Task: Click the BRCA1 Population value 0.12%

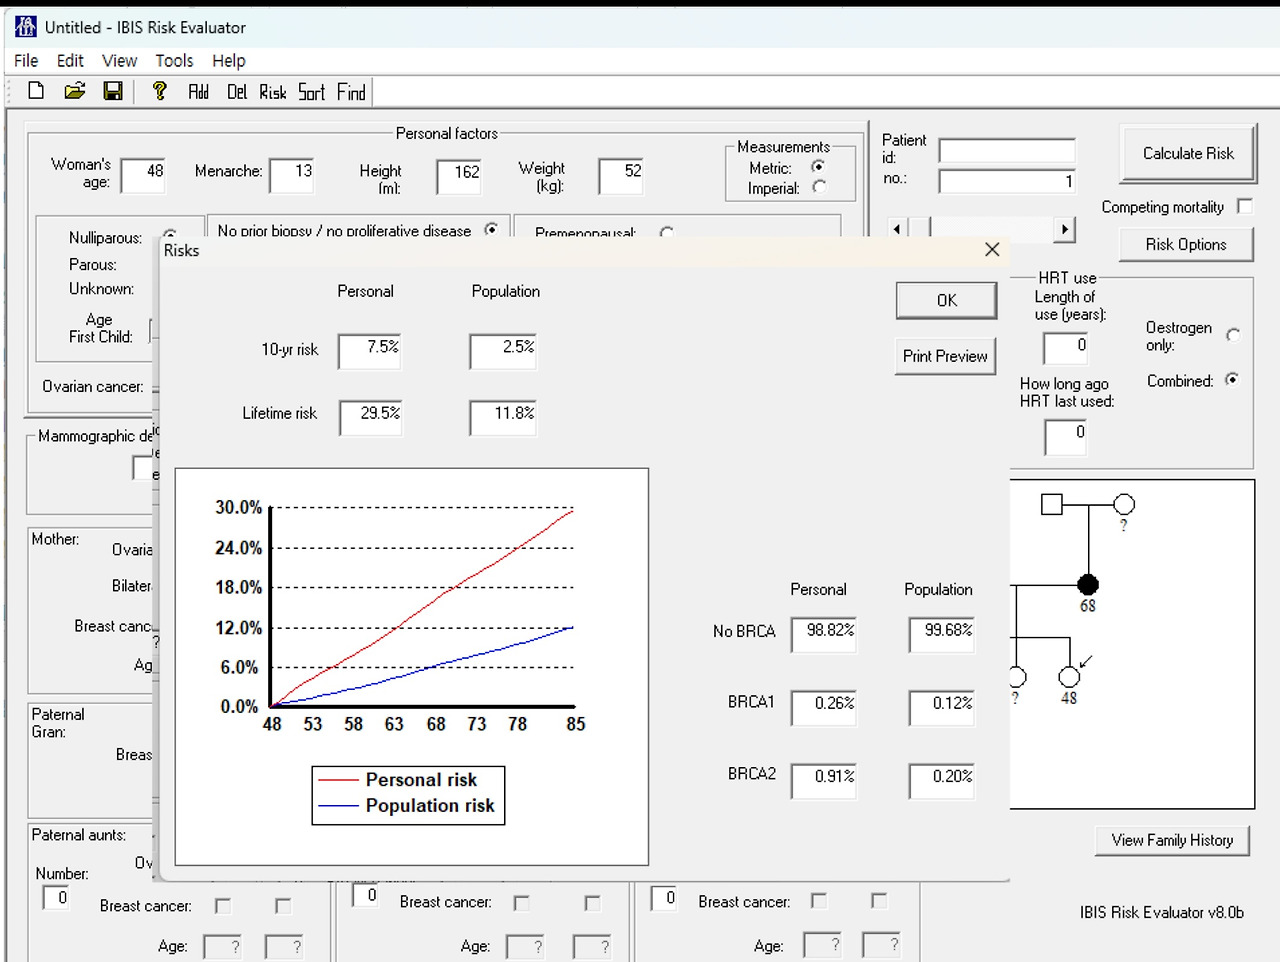Action: [x=942, y=707]
